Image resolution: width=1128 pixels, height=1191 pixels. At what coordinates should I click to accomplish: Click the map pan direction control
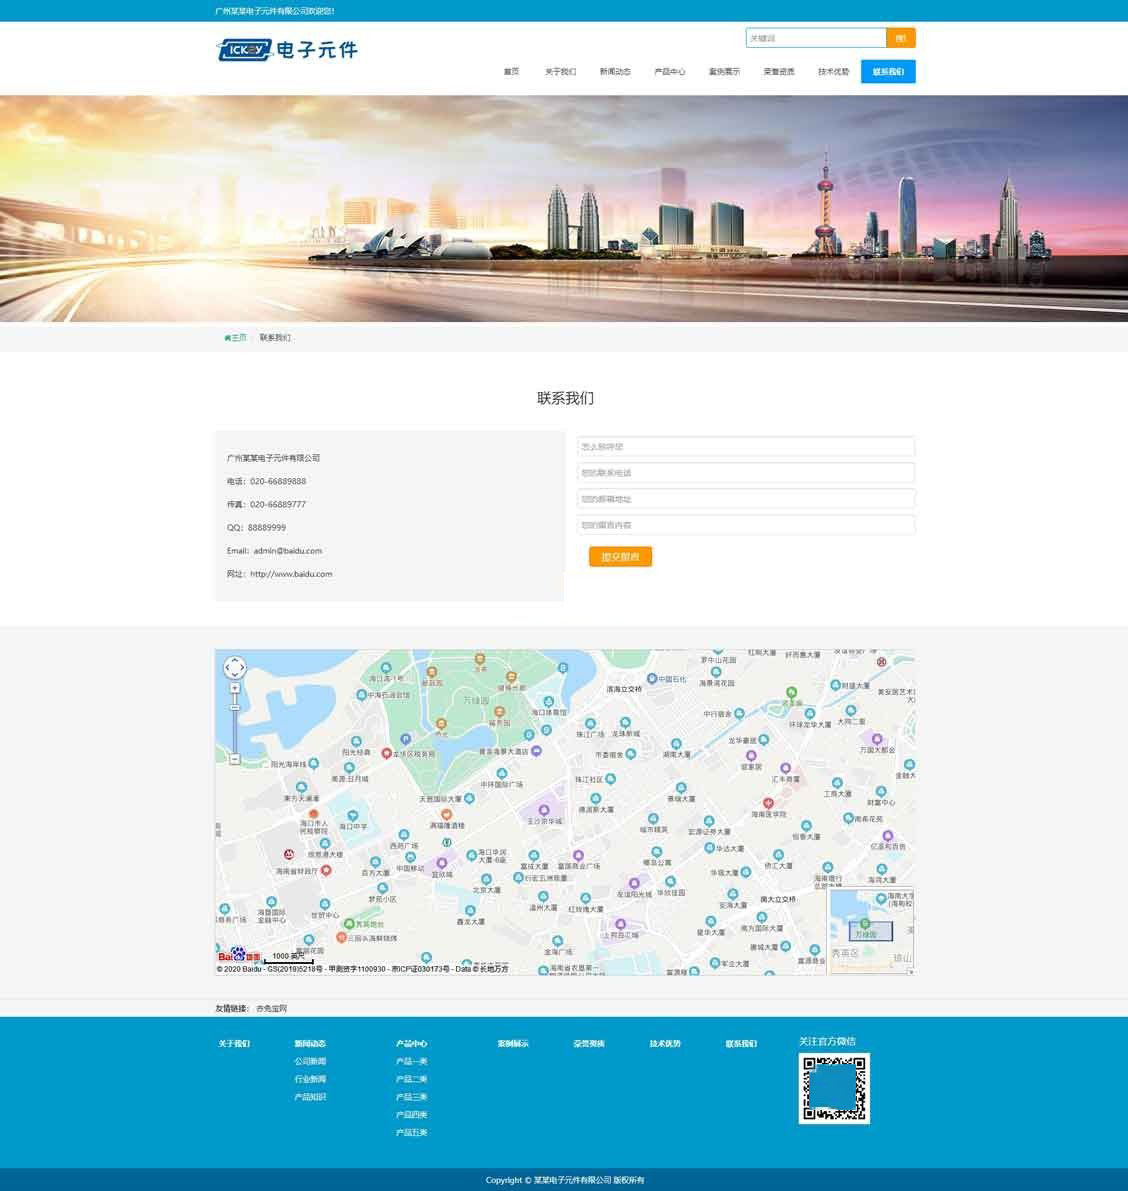coord(234,667)
